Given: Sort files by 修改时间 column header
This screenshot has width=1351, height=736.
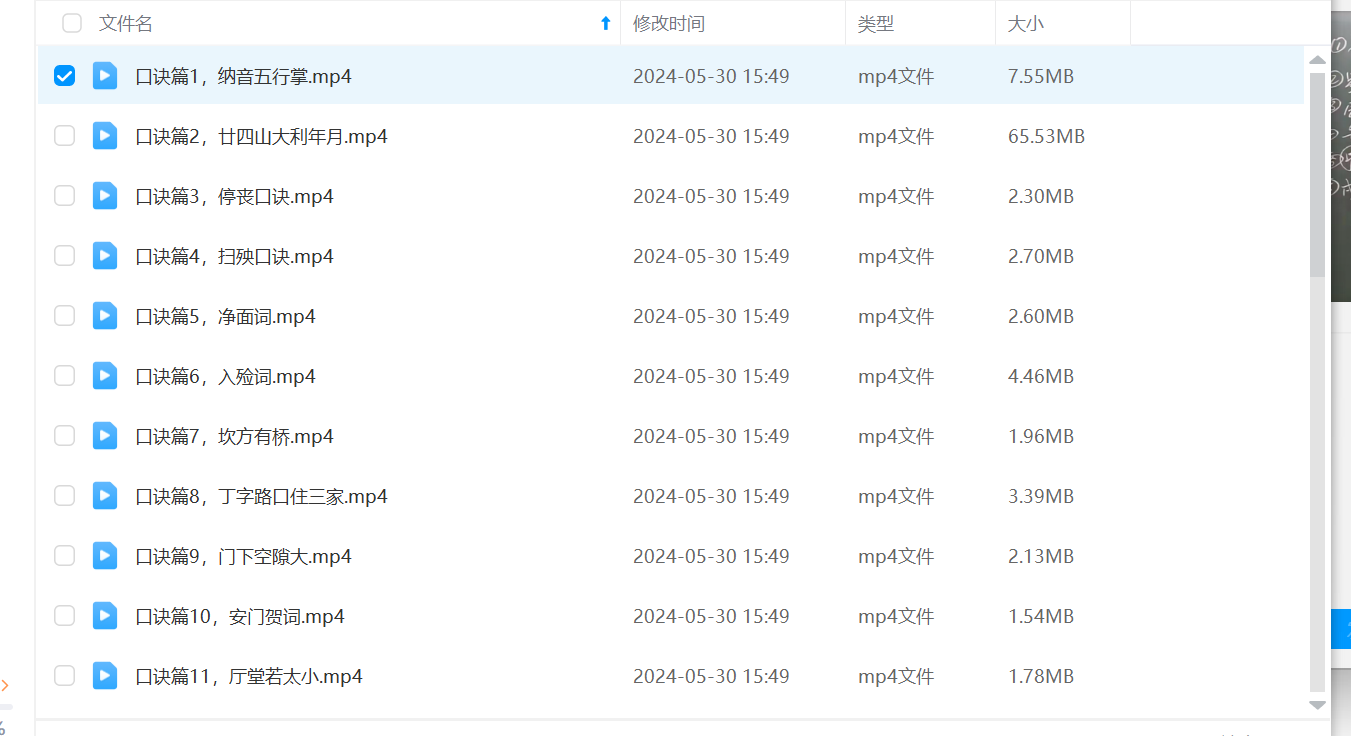Looking at the screenshot, I should point(668,24).
